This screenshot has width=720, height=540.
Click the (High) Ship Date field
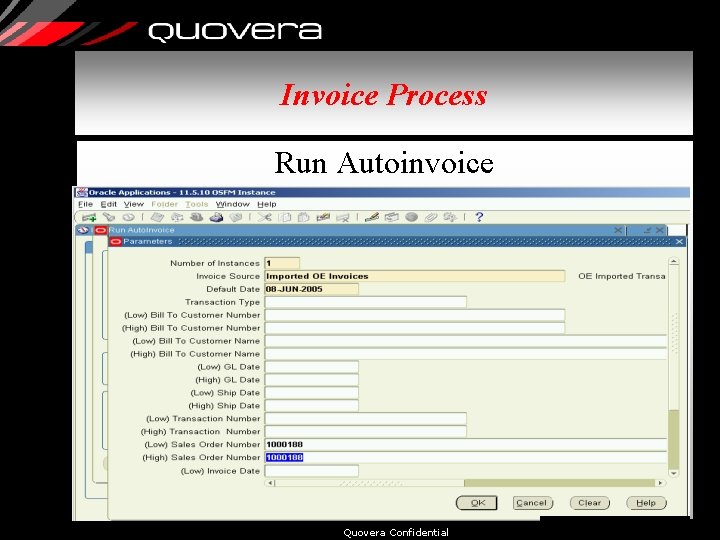point(311,405)
